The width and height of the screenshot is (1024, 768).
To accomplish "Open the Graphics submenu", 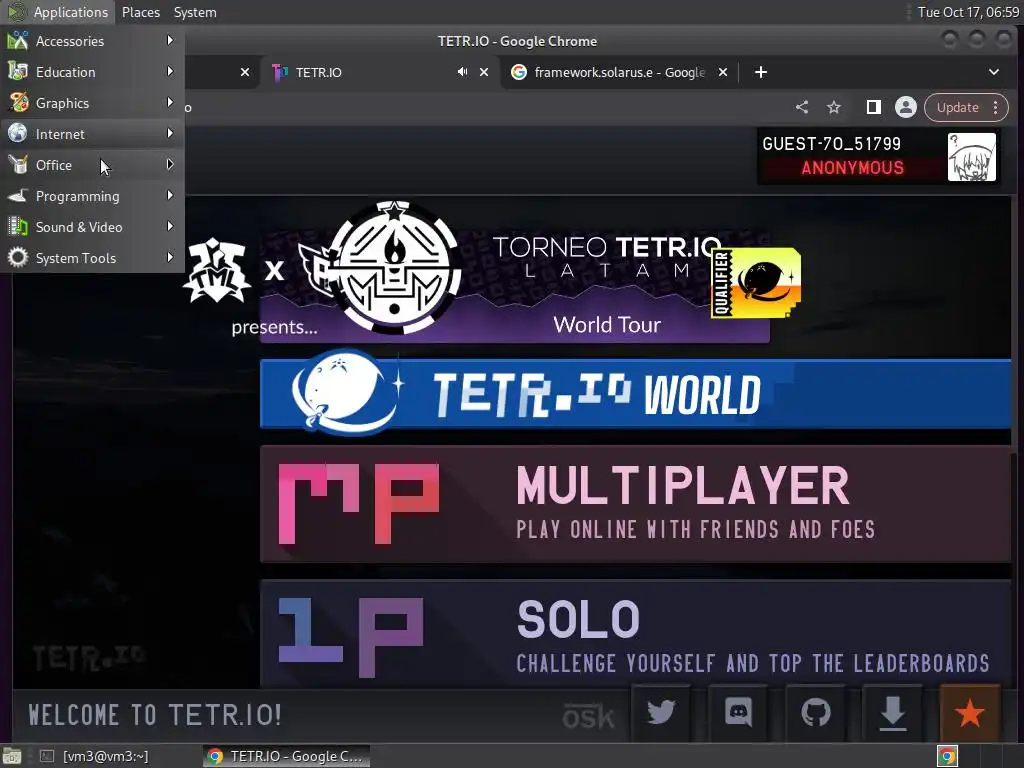I will (x=91, y=103).
